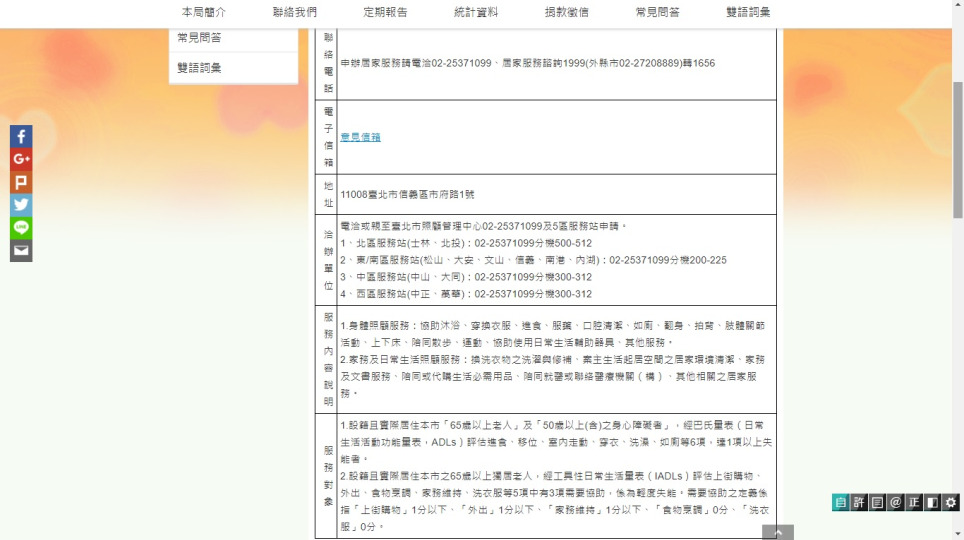The width and height of the screenshot is (964, 540).
Task: Click back-to-top chevron arrow button
Action: click(x=778, y=533)
